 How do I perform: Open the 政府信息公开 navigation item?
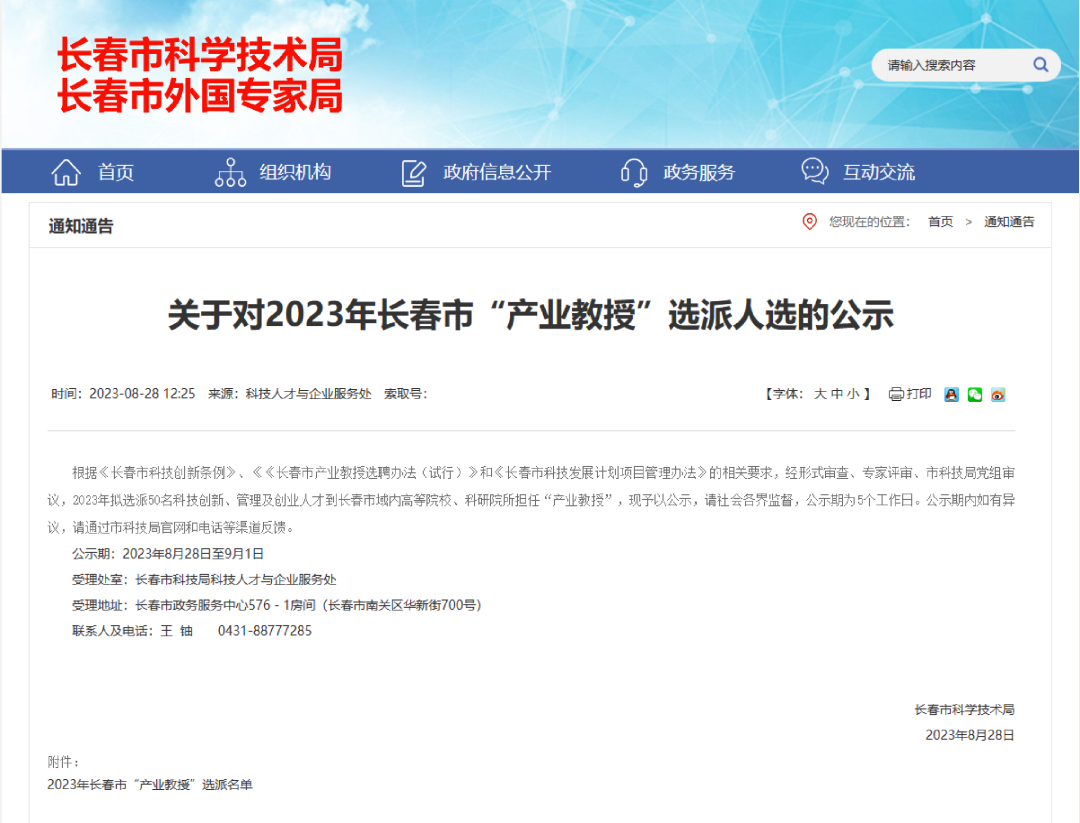click(497, 172)
